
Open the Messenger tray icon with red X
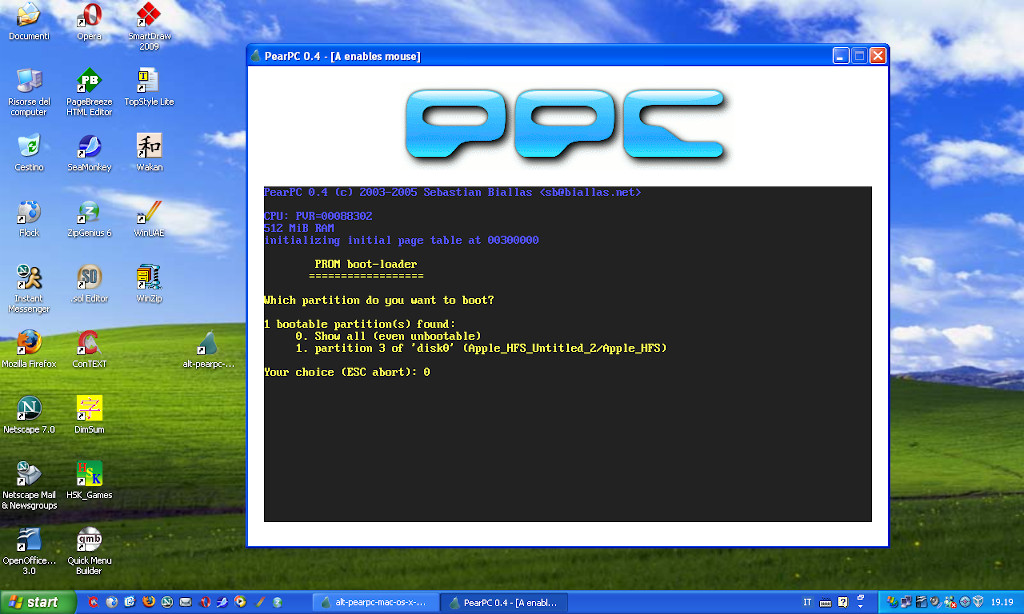[x=950, y=602]
